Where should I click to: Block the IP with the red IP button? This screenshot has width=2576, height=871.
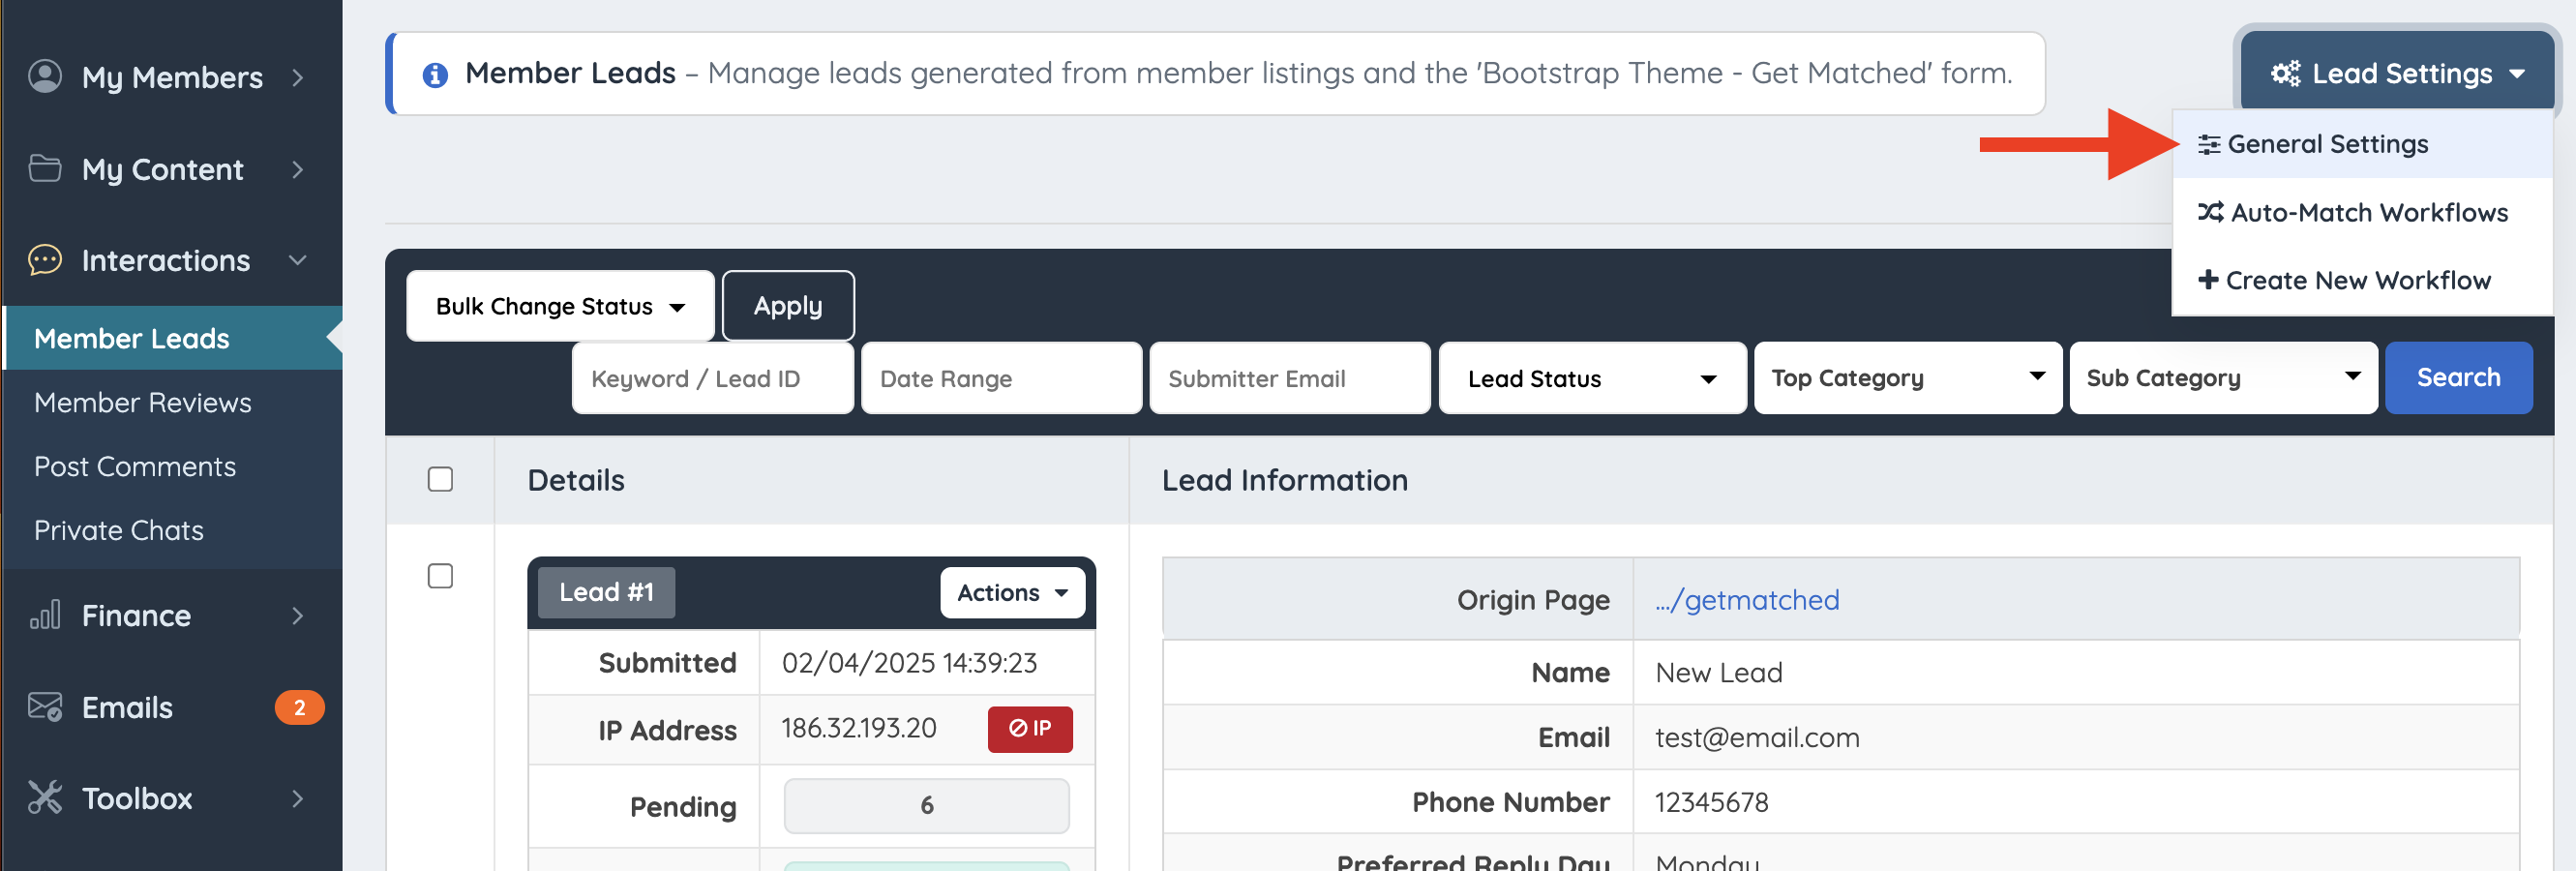tap(1030, 729)
